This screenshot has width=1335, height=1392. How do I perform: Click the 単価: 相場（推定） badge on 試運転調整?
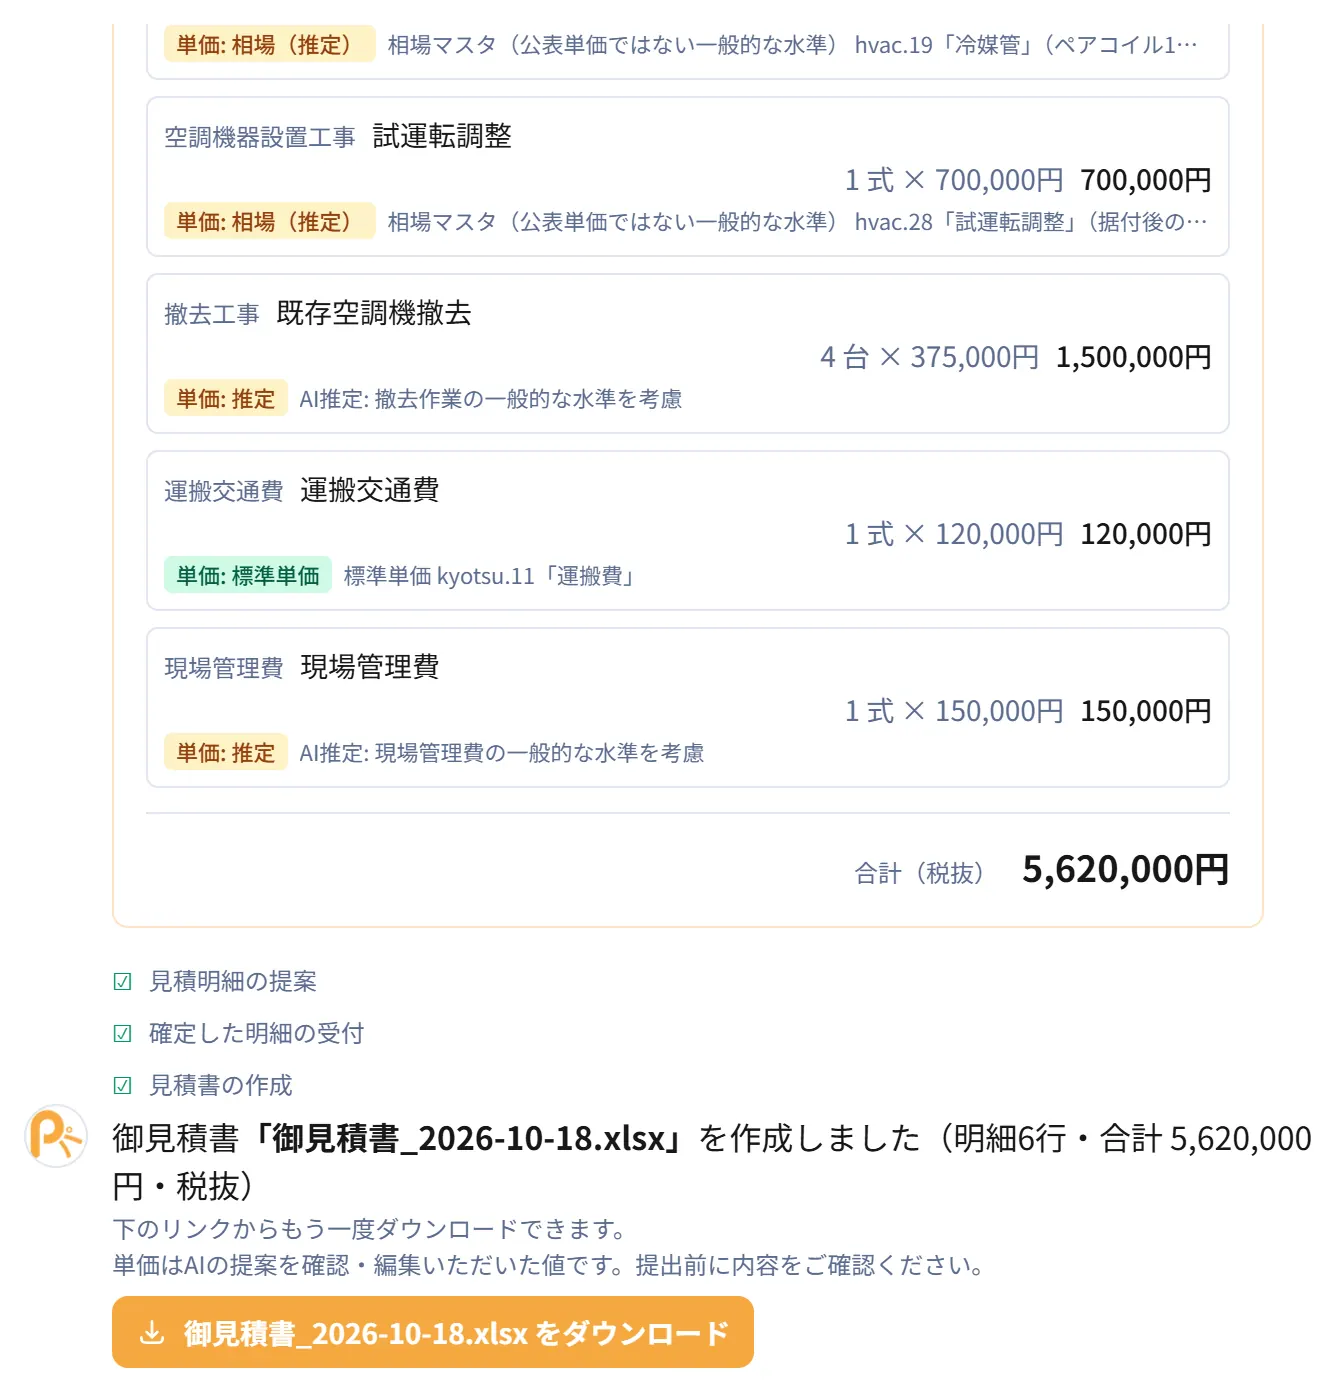270,222
